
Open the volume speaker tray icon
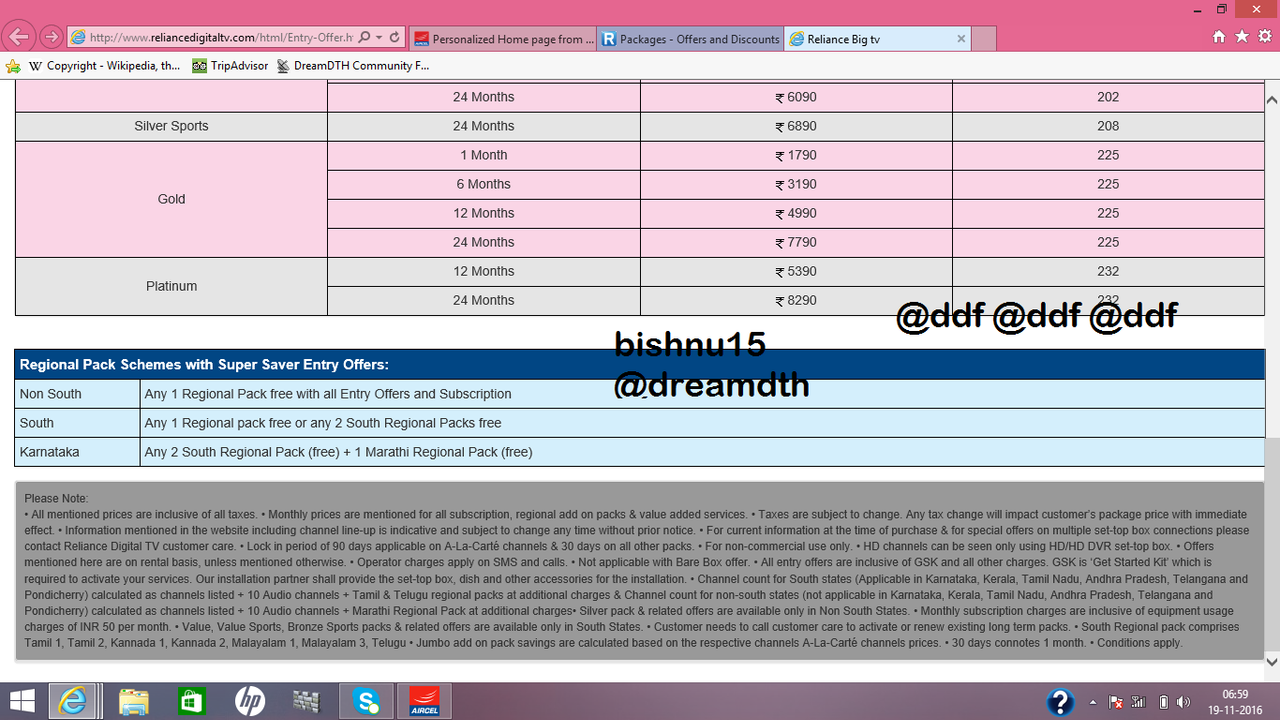pyautogui.click(x=1184, y=702)
